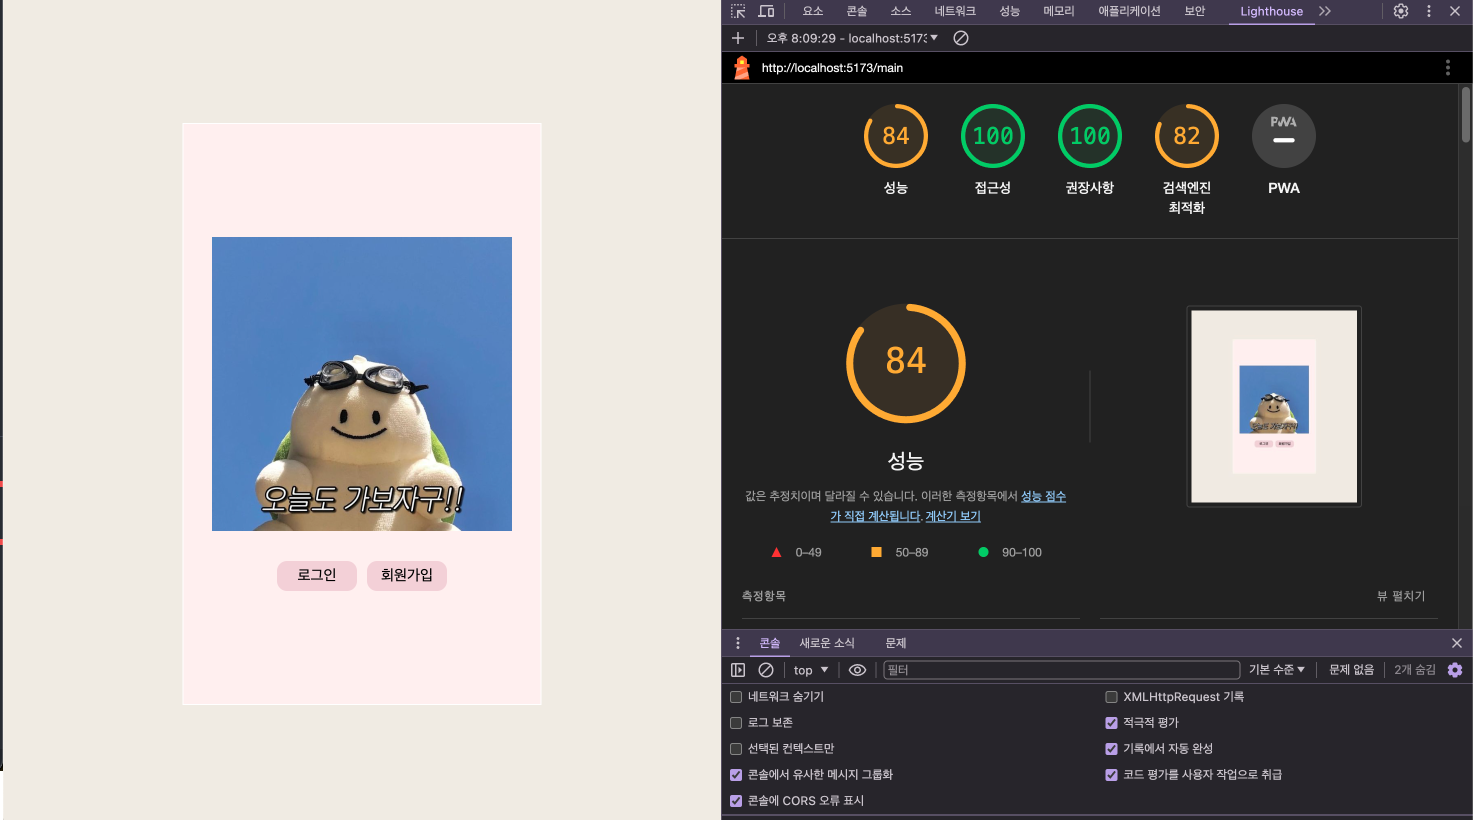Open the 기본 수준 log level dropdown
Image resolution: width=1473 pixels, height=820 pixels.
(x=1276, y=670)
